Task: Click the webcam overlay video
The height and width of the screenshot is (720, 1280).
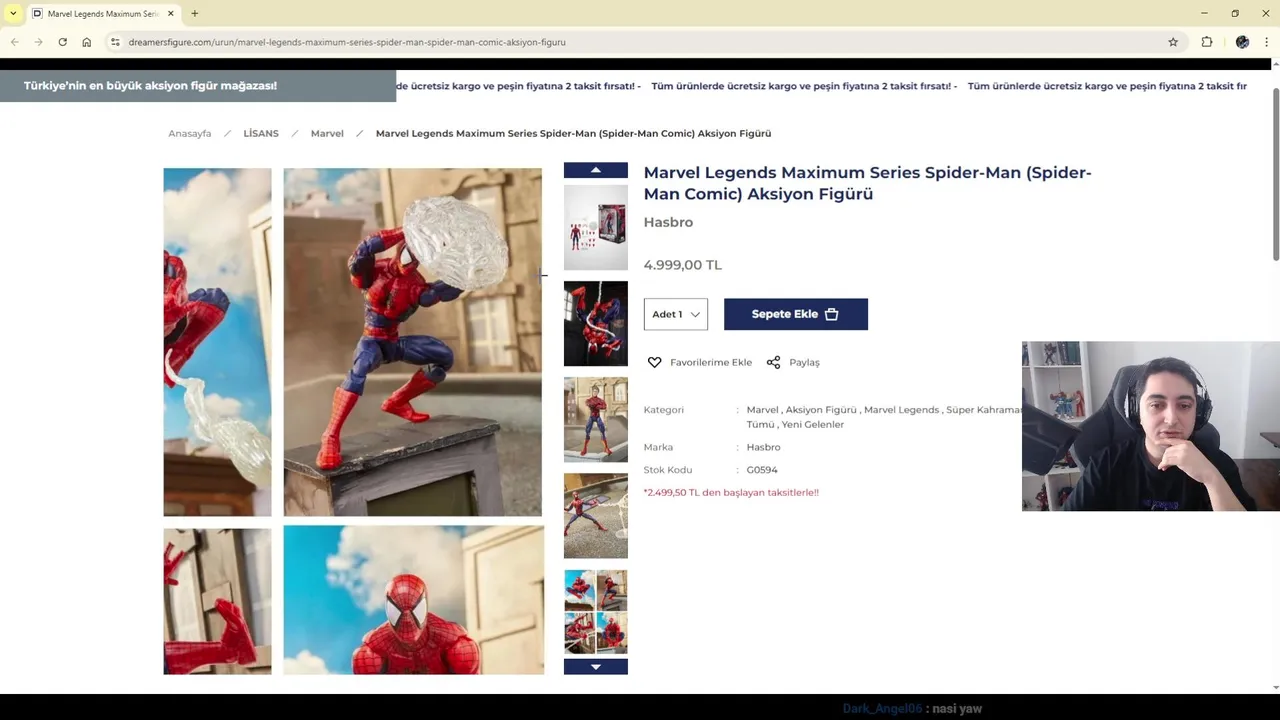Action: [1151, 426]
